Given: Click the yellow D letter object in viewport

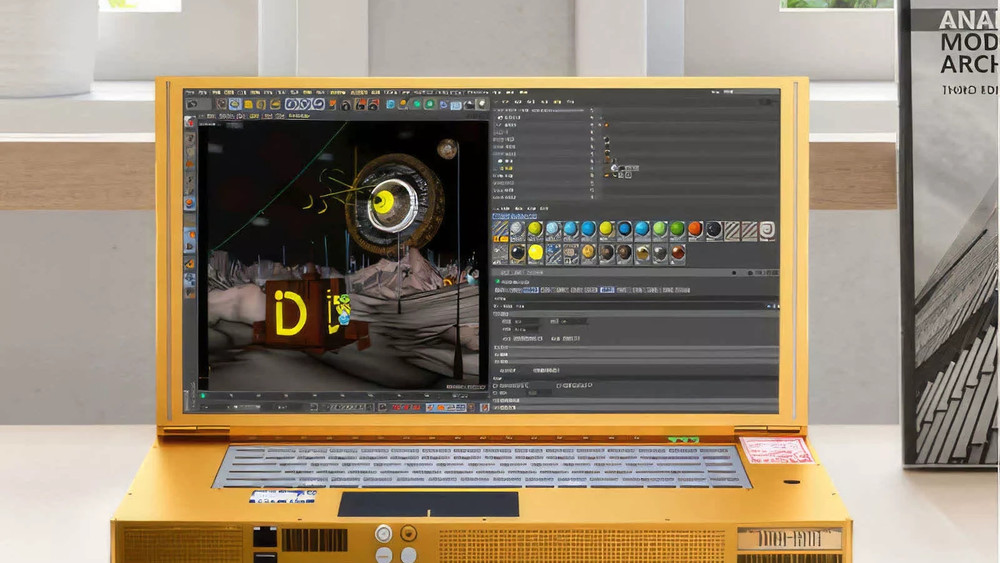Looking at the screenshot, I should click(x=290, y=313).
